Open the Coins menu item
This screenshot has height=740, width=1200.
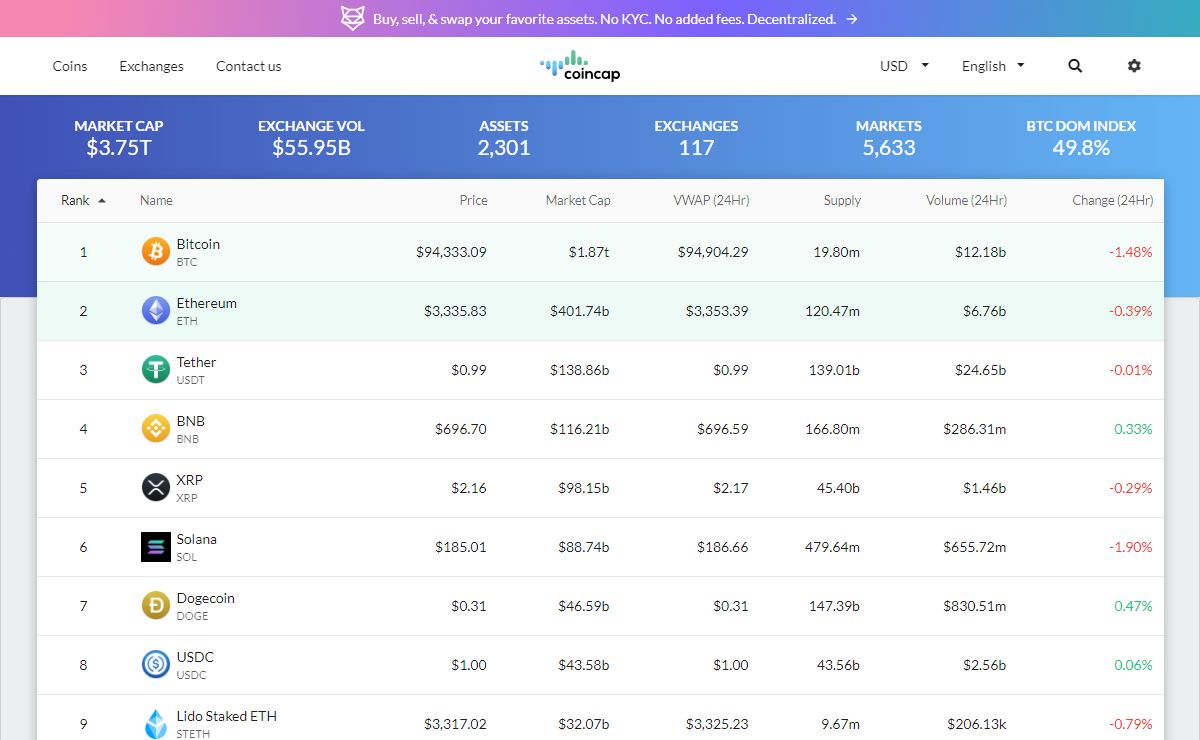pyautogui.click(x=70, y=66)
